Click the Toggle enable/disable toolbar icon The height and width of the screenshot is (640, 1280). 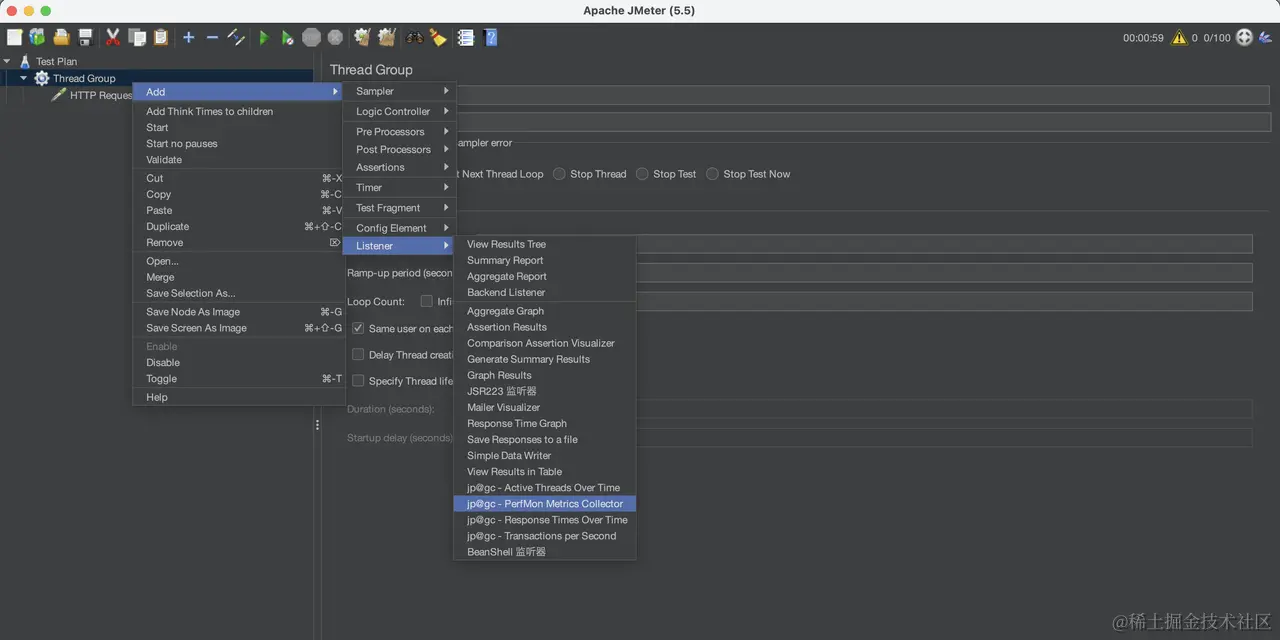pyautogui.click(x=236, y=37)
